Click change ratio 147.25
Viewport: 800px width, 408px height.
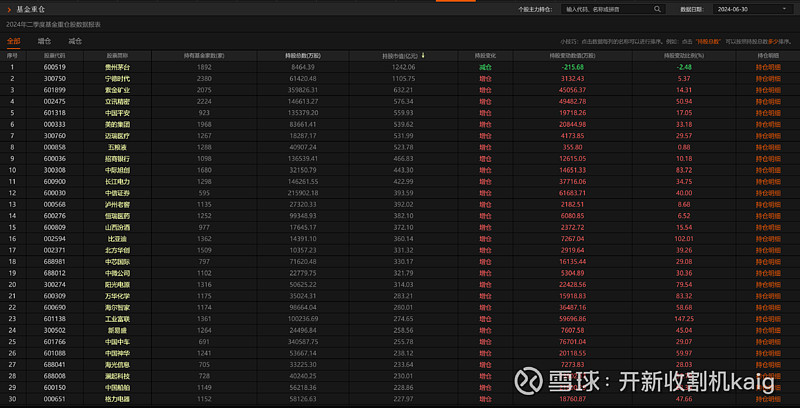tap(684, 319)
